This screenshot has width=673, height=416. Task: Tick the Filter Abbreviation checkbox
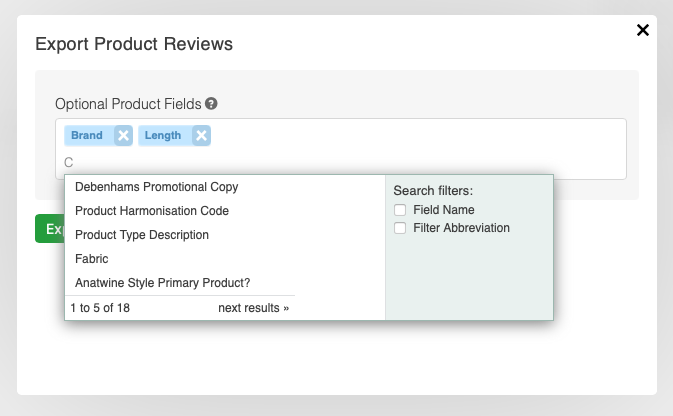(400, 228)
